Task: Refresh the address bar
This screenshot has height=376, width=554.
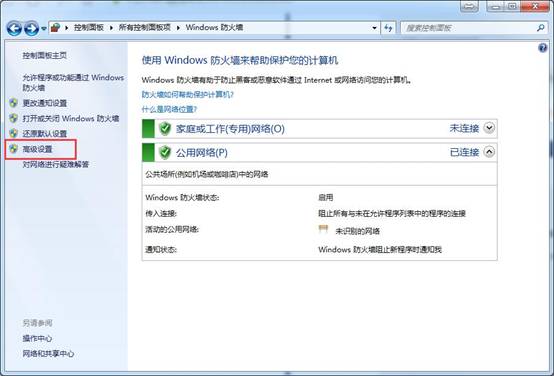Action: (x=388, y=28)
